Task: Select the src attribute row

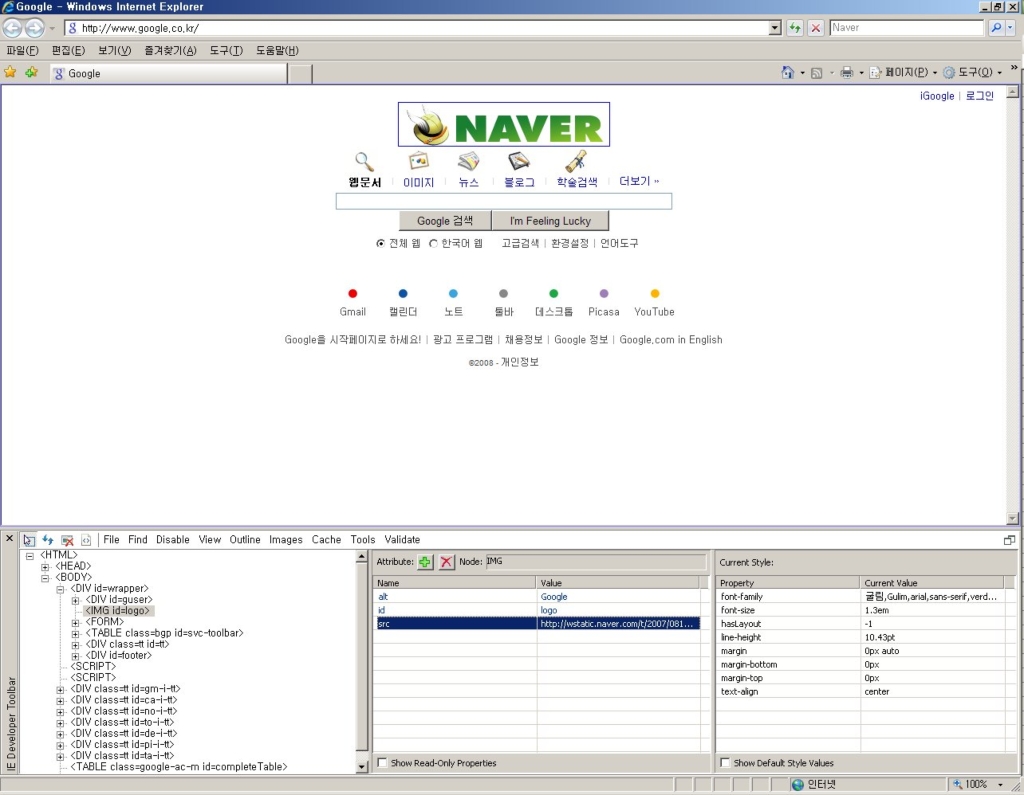Action: (x=537, y=624)
